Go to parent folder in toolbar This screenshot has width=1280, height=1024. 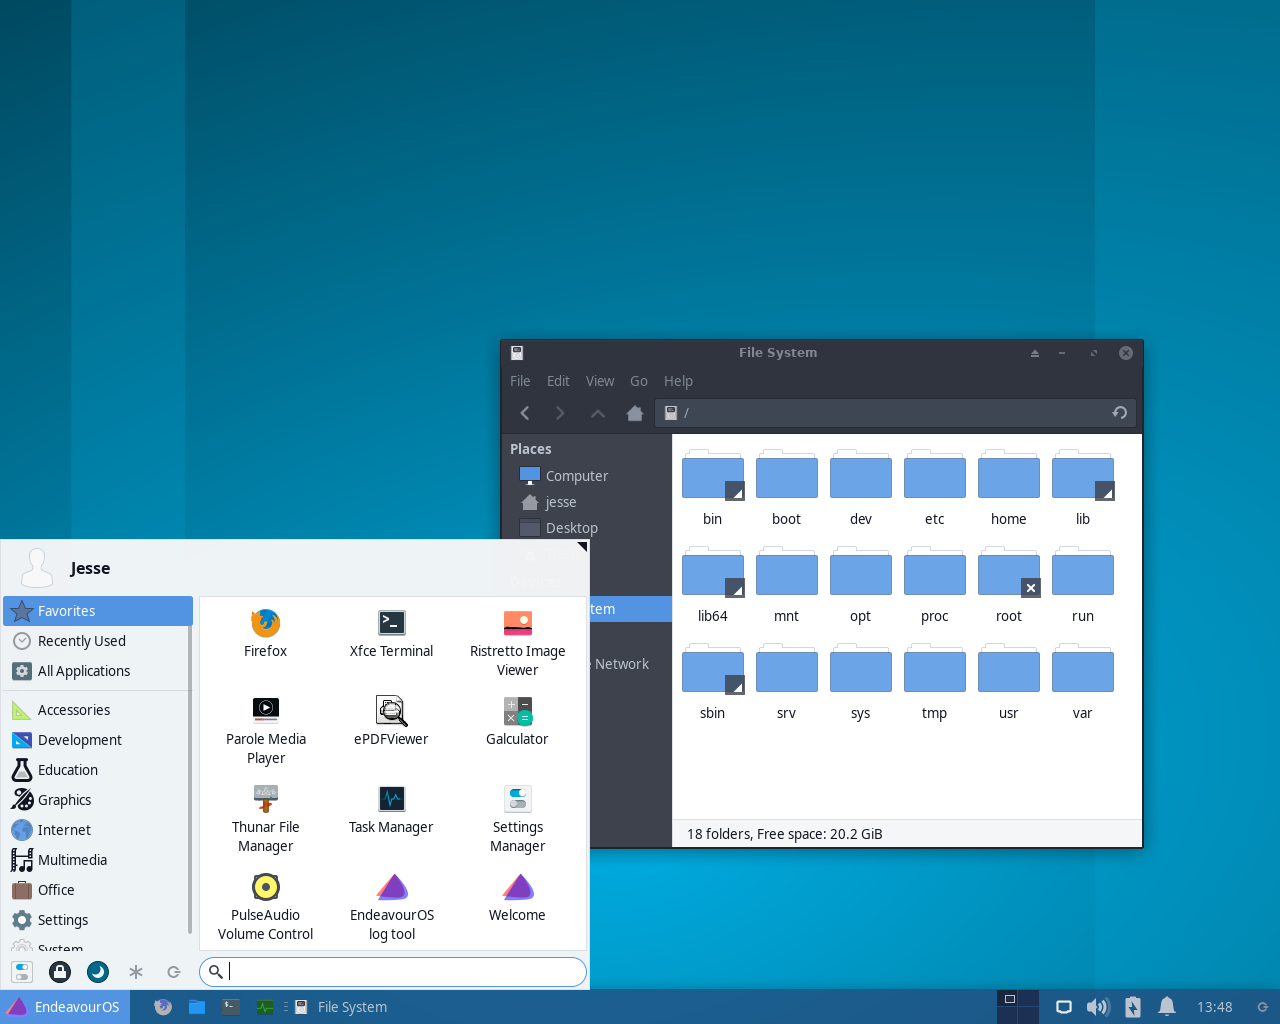point(598,413)
